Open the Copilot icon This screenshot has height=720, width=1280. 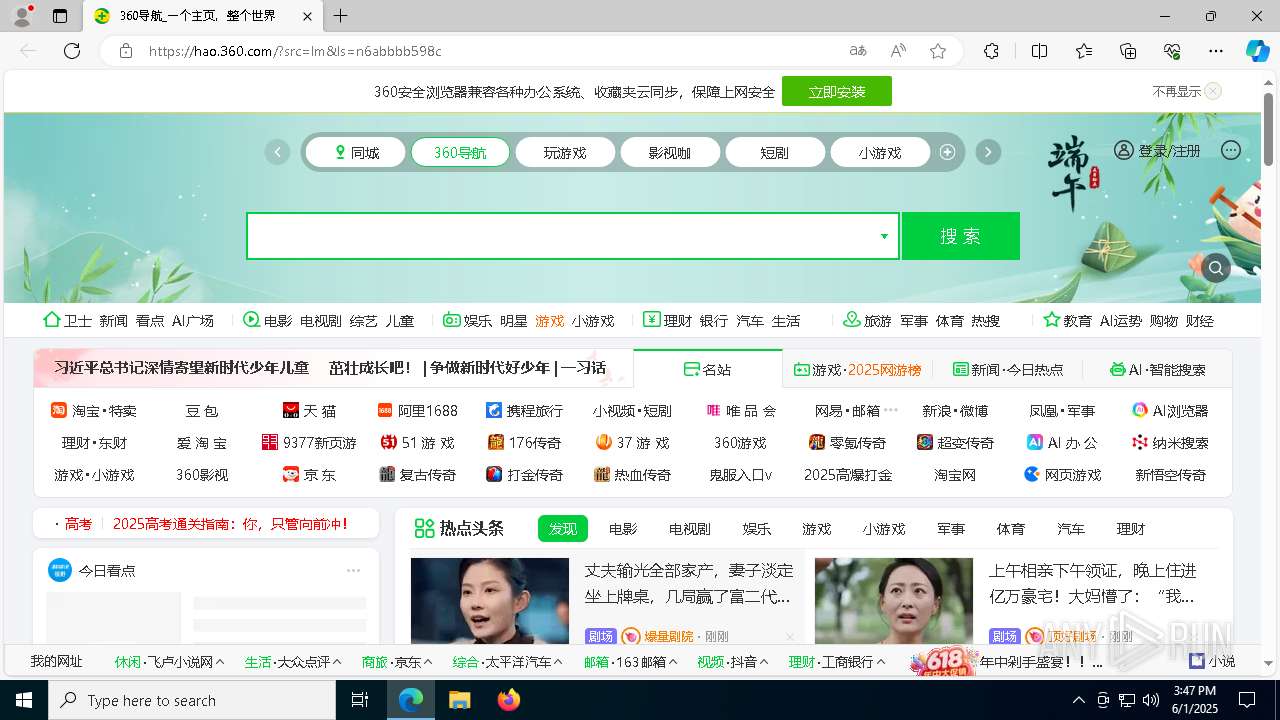(1257, 51)
